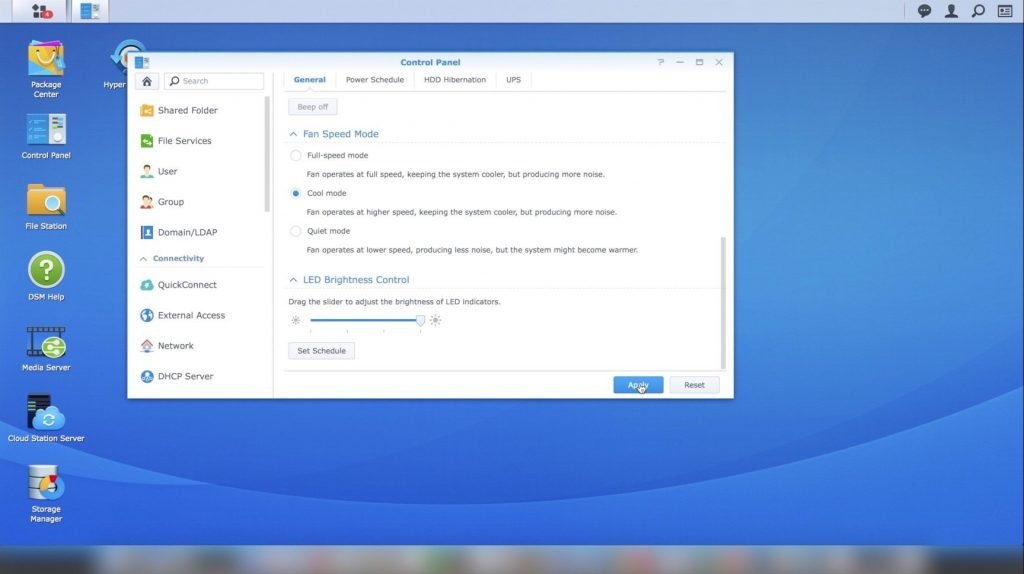Viewport: 1024px width, 574px height.
Task: Select Quiet mode radio button
Action: (x=296, y=231)
